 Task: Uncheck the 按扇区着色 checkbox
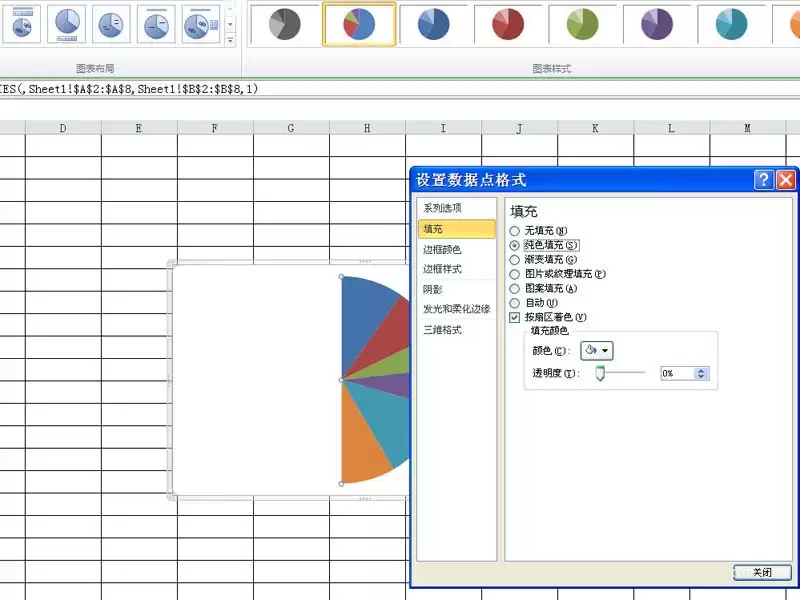[513, 316]
